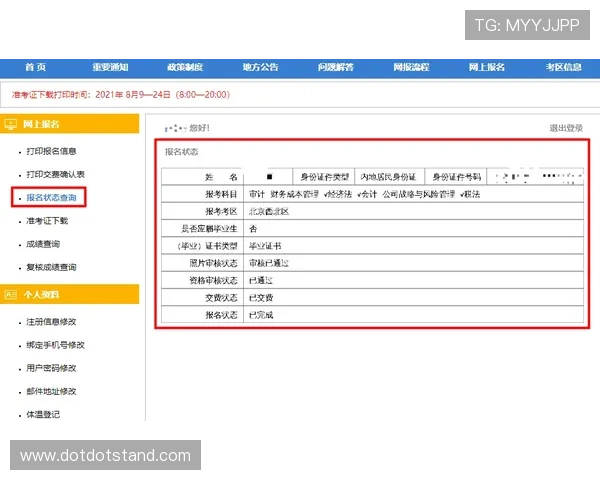Click the 身份证件号码 label cell
The image size is (600, 480).
[x=457, y=177]
